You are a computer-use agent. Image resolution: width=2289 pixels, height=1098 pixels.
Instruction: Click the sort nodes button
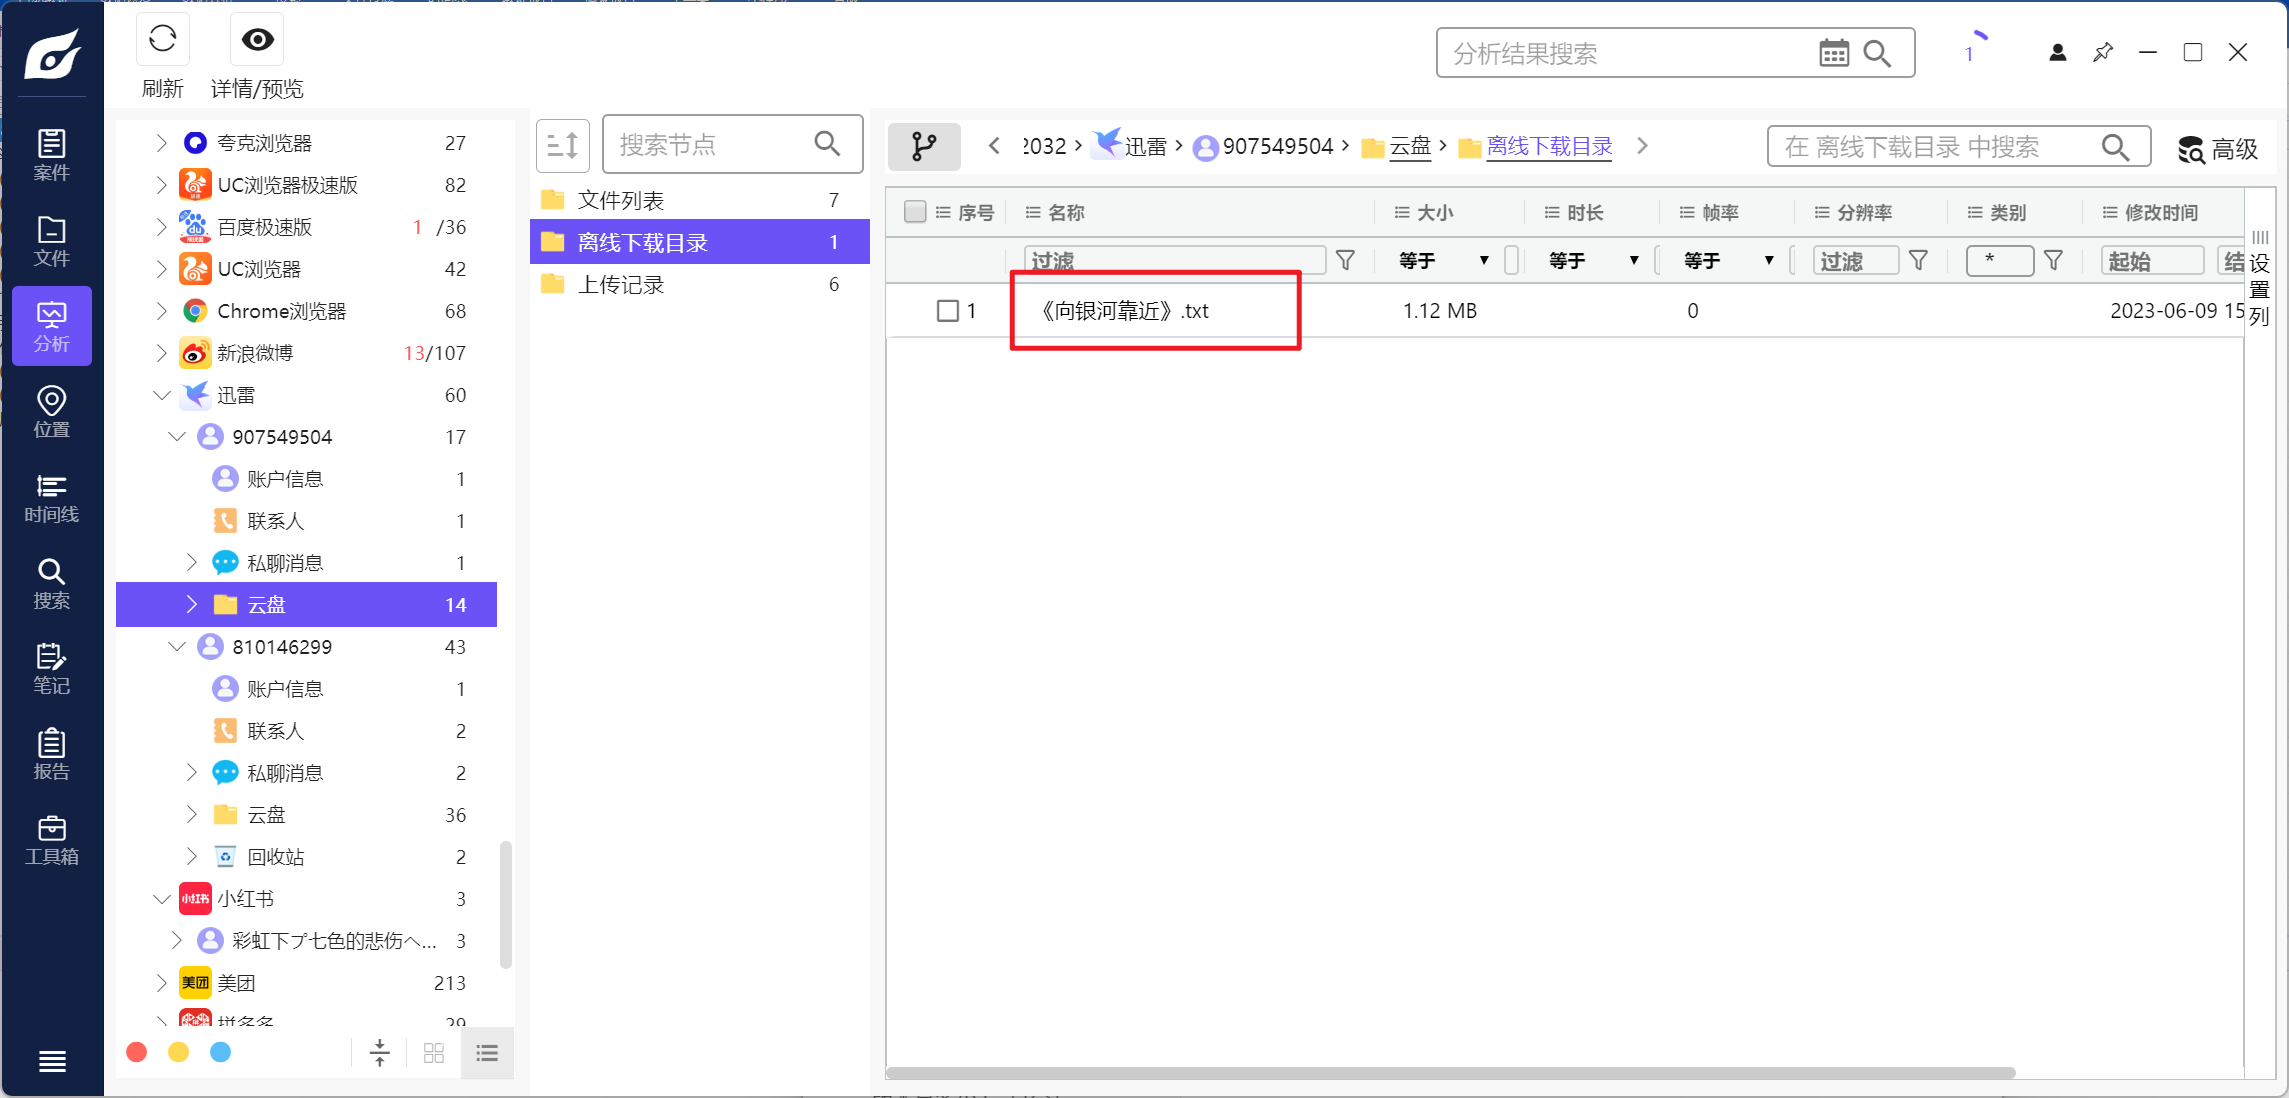tap(563, 146)
